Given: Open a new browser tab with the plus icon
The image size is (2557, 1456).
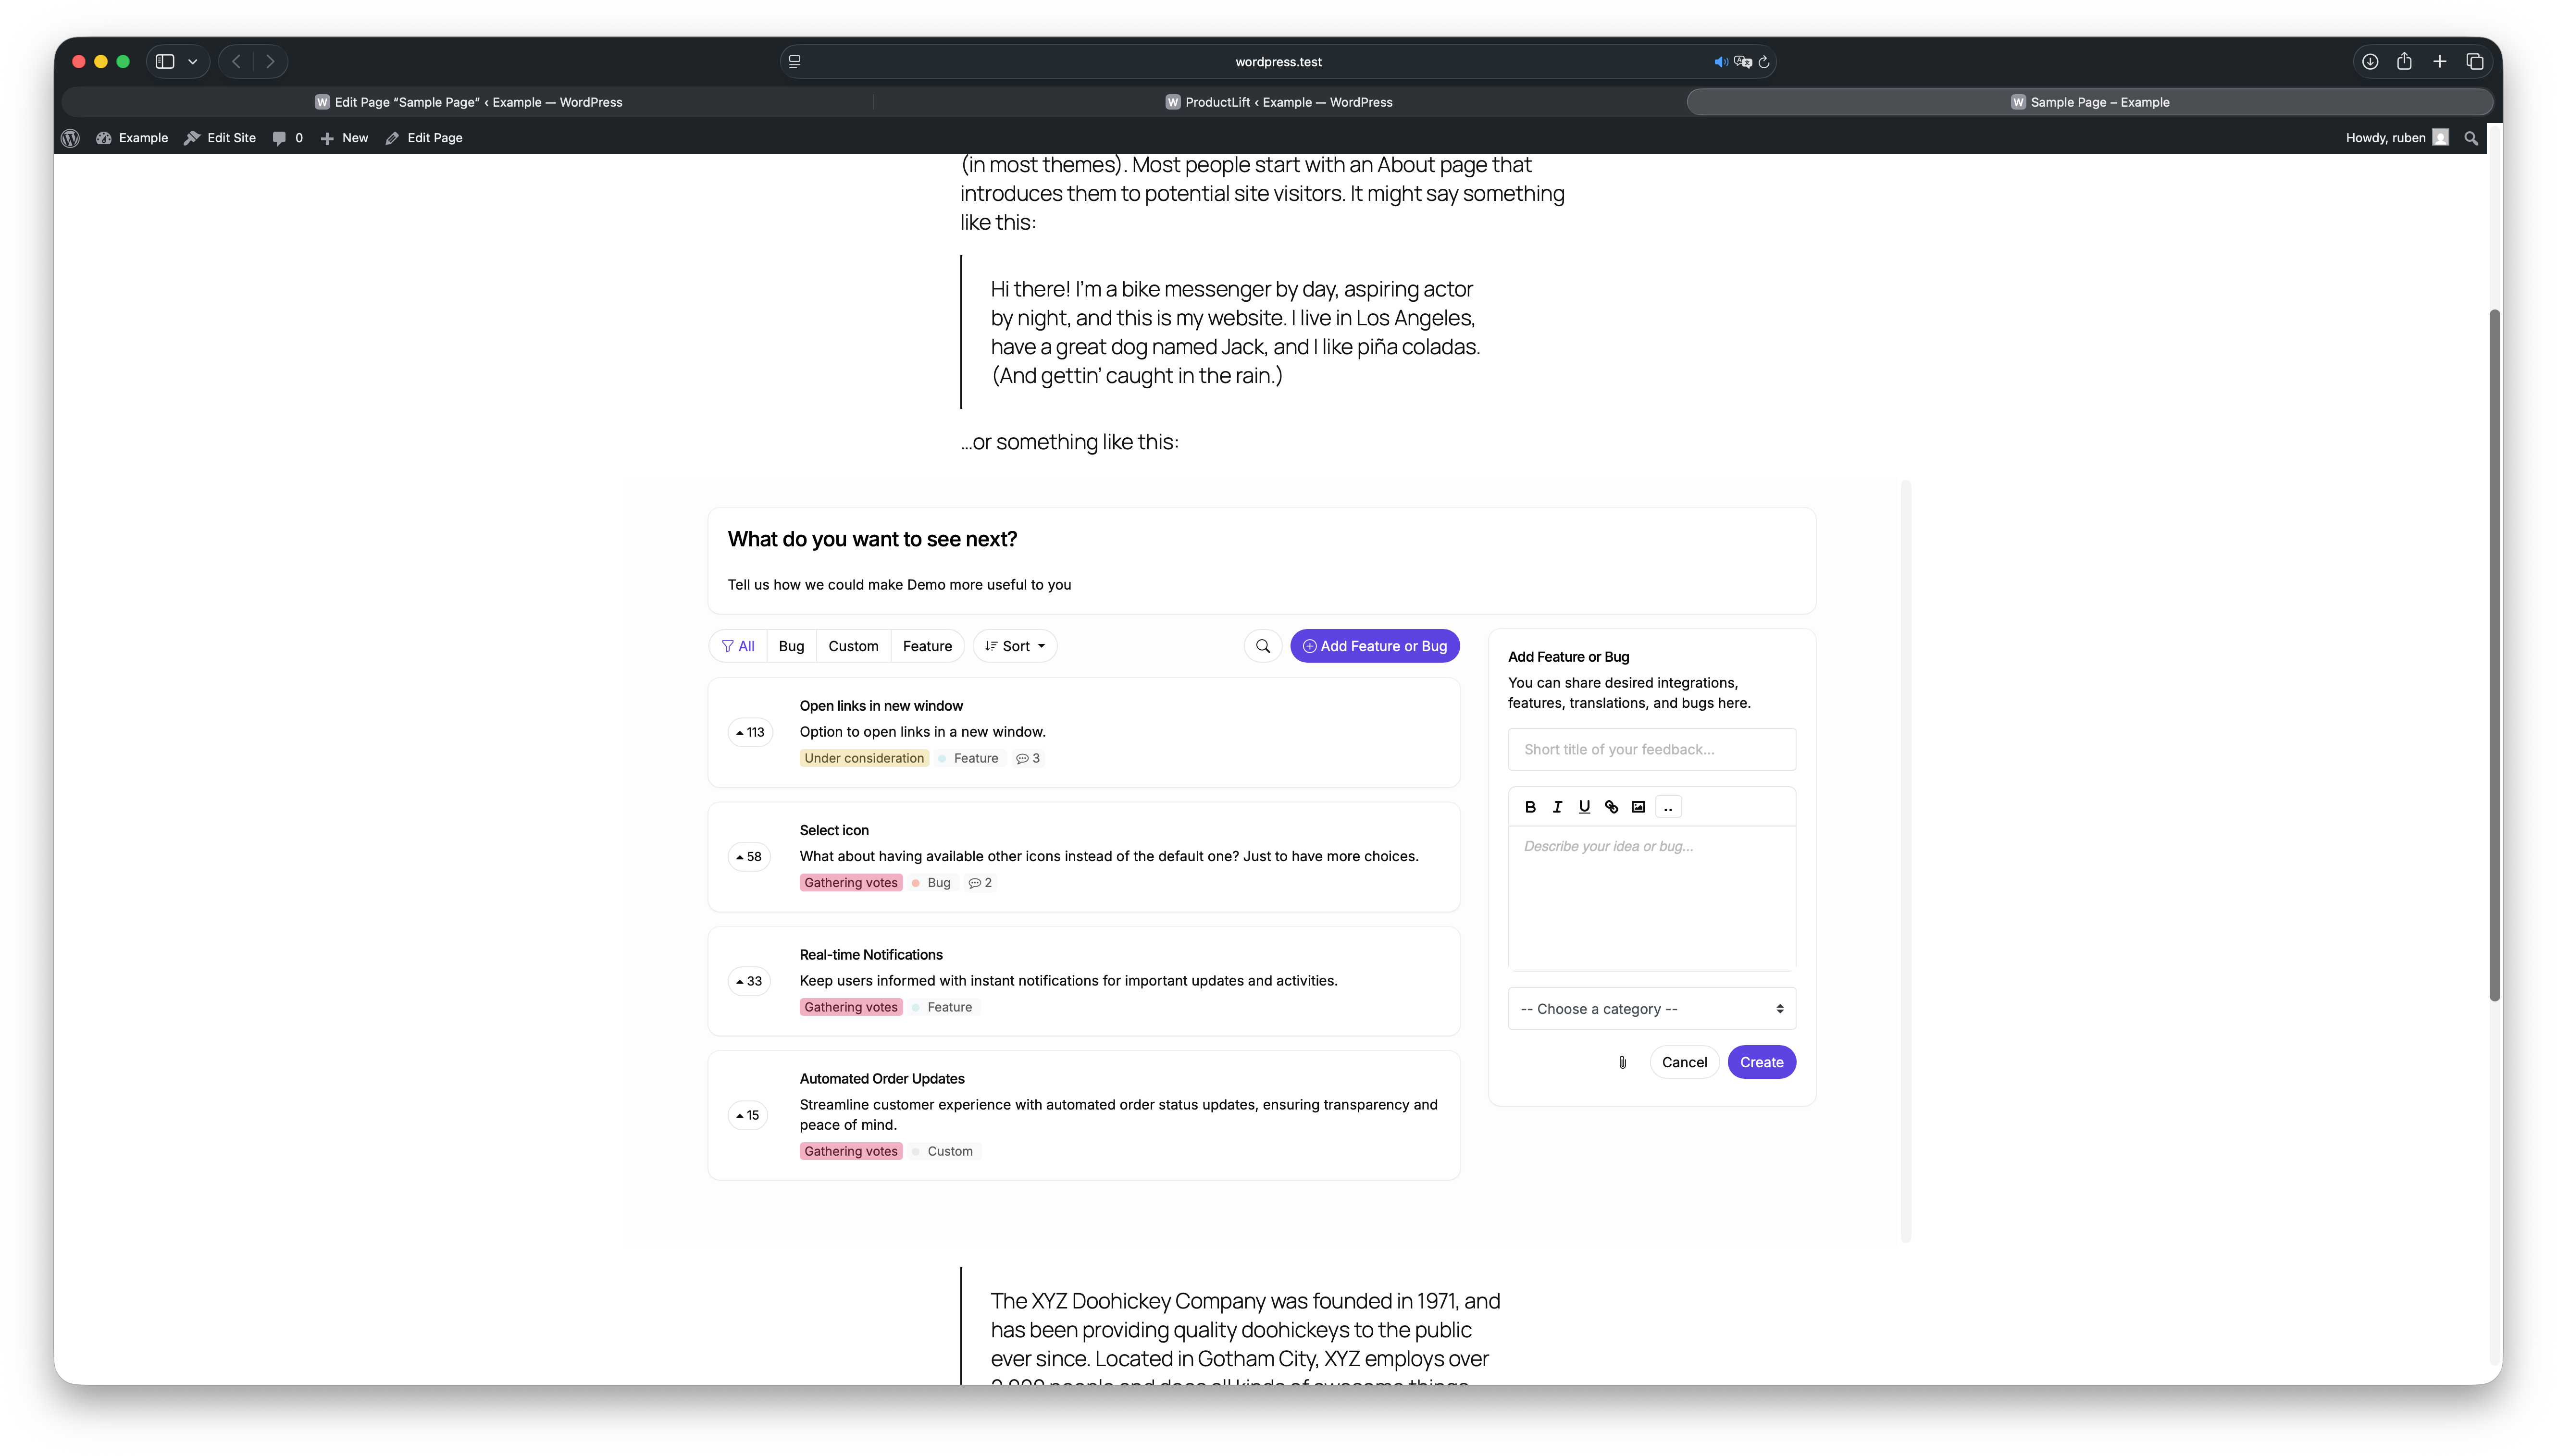Looking at the screenshot, I should coord(2440,62).
